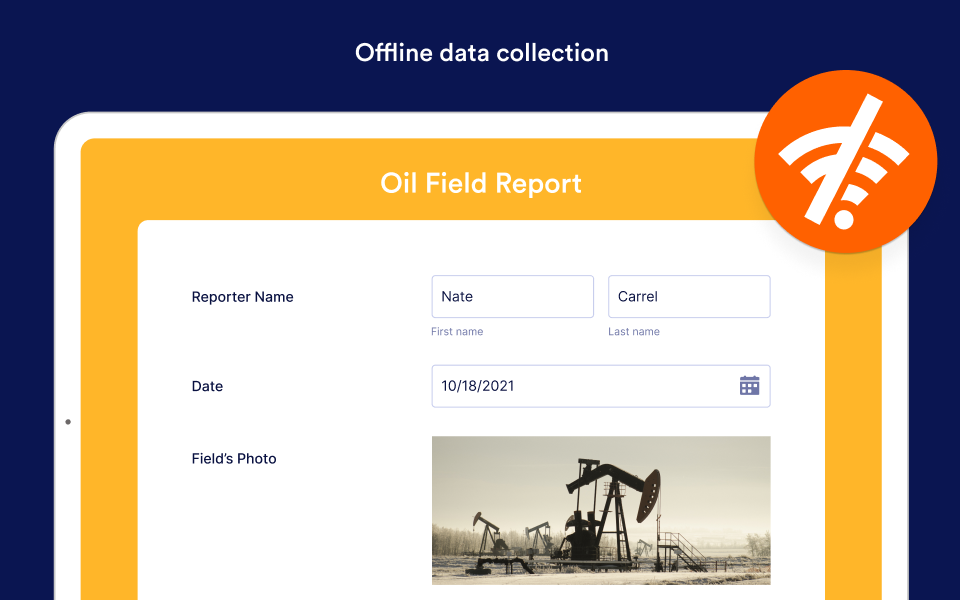
Task: Click the Reporter Name label
Action: tap(242, 297)
